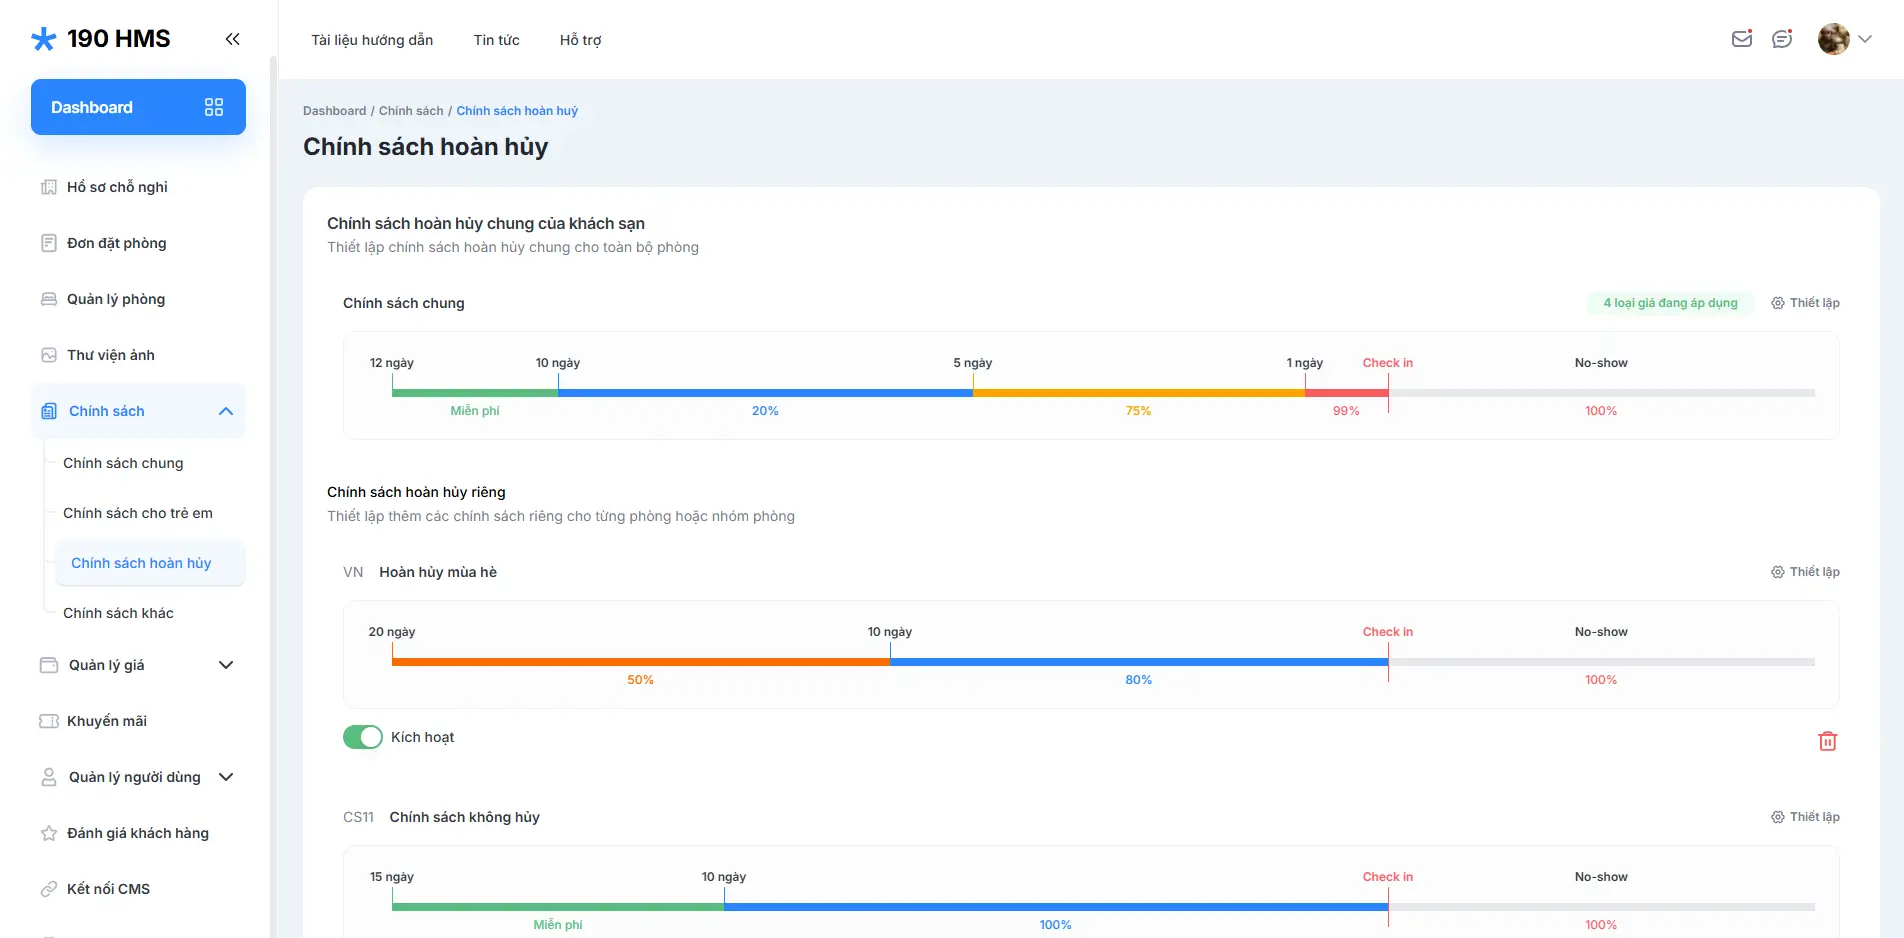1904x938 pixels.
Task: Open Đánh giá khách hàng page
Action: tap(137, 833)
